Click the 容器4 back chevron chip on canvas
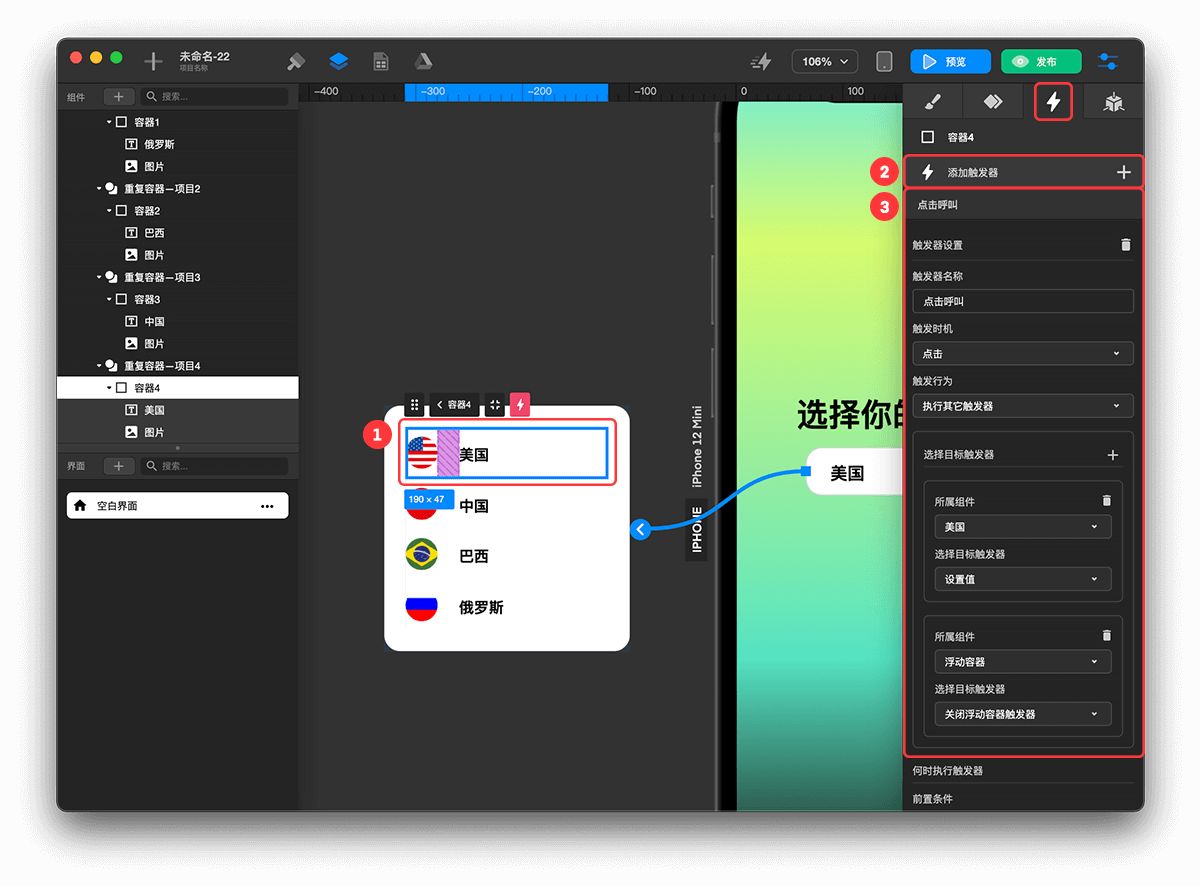Image resolution: width=1200 pixels, height=886 pixels. click(x=454, y=405)
